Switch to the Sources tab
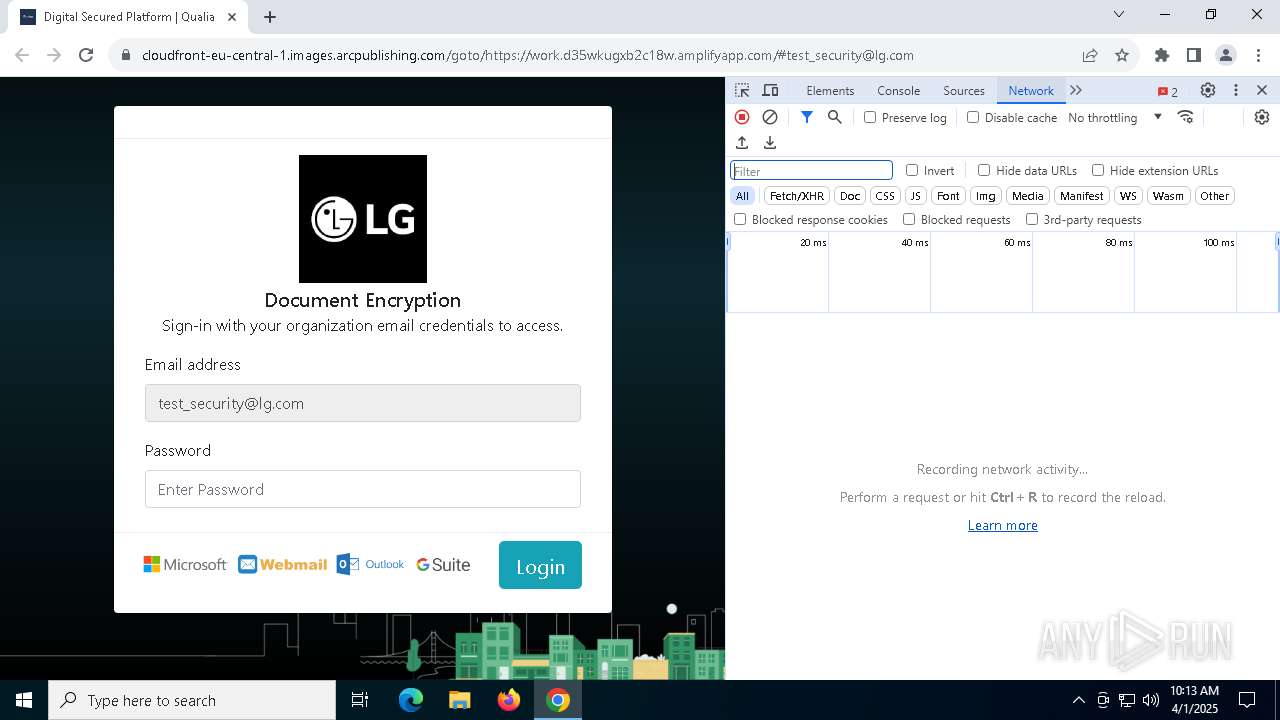This screenshot has height=720, width=1280. [964, 90]
